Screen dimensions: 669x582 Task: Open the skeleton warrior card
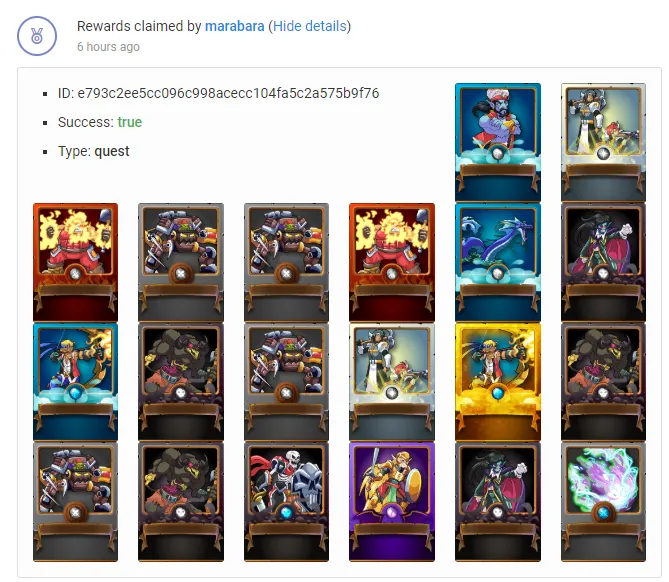coord(286,502)
